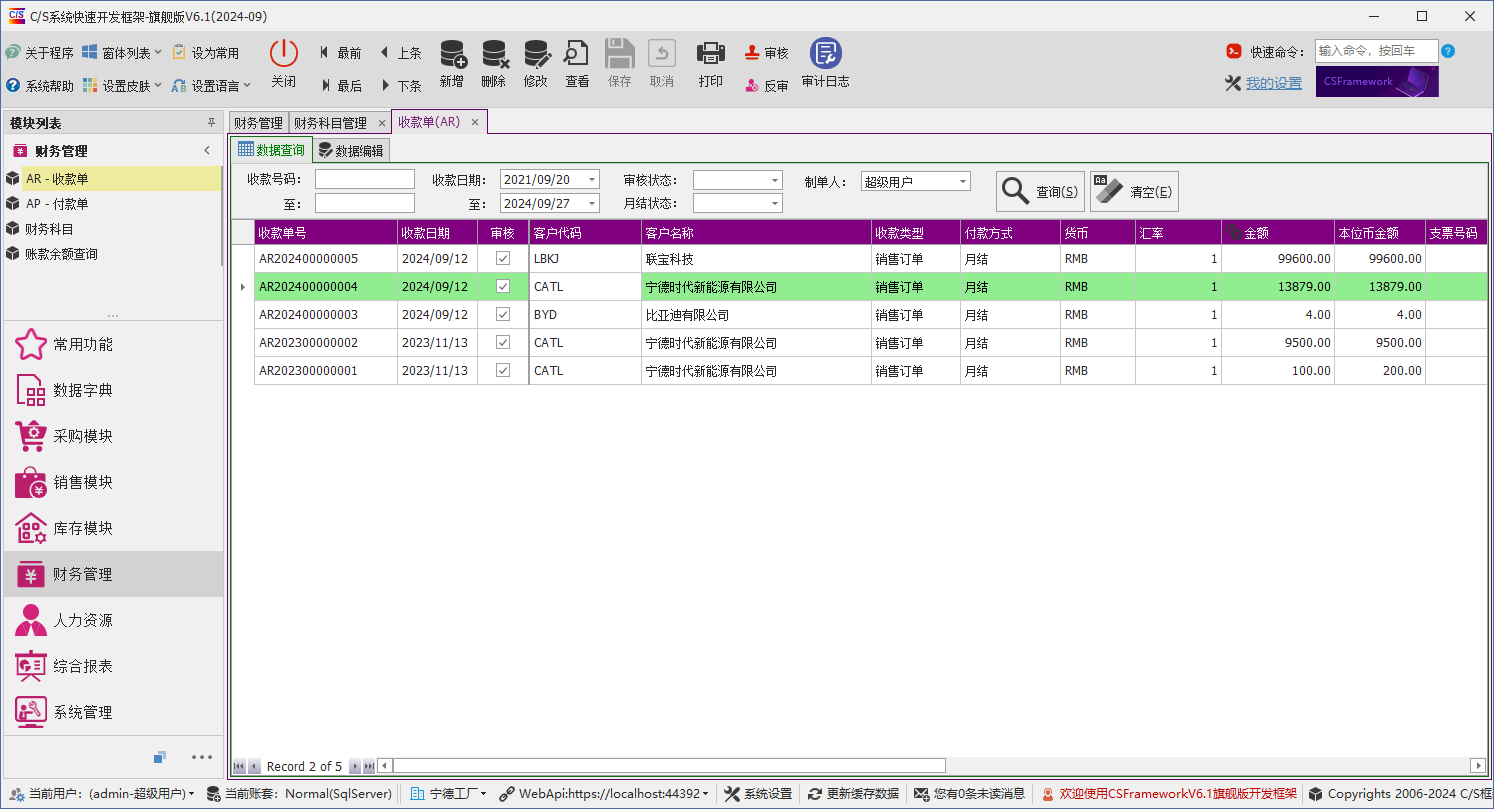This screenshot has width=1494, height=809.
Task: Open the 采购模块 cart module
Action: (x=112, y=436)
